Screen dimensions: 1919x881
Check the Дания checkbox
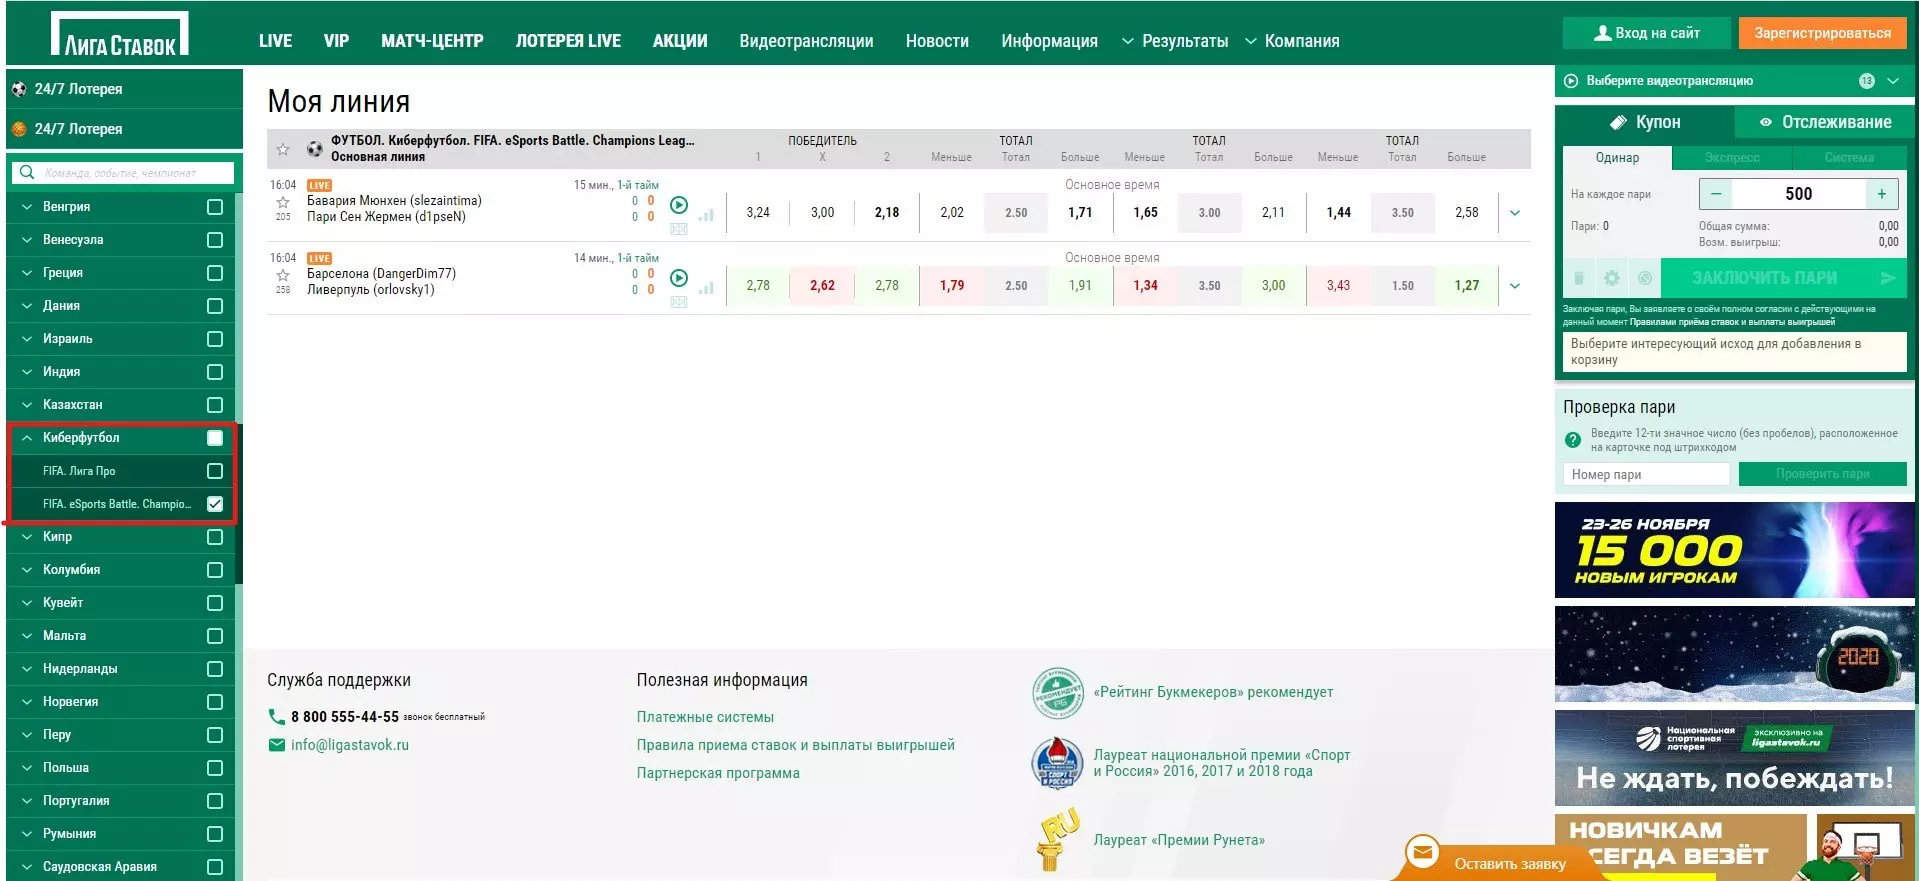214,306
